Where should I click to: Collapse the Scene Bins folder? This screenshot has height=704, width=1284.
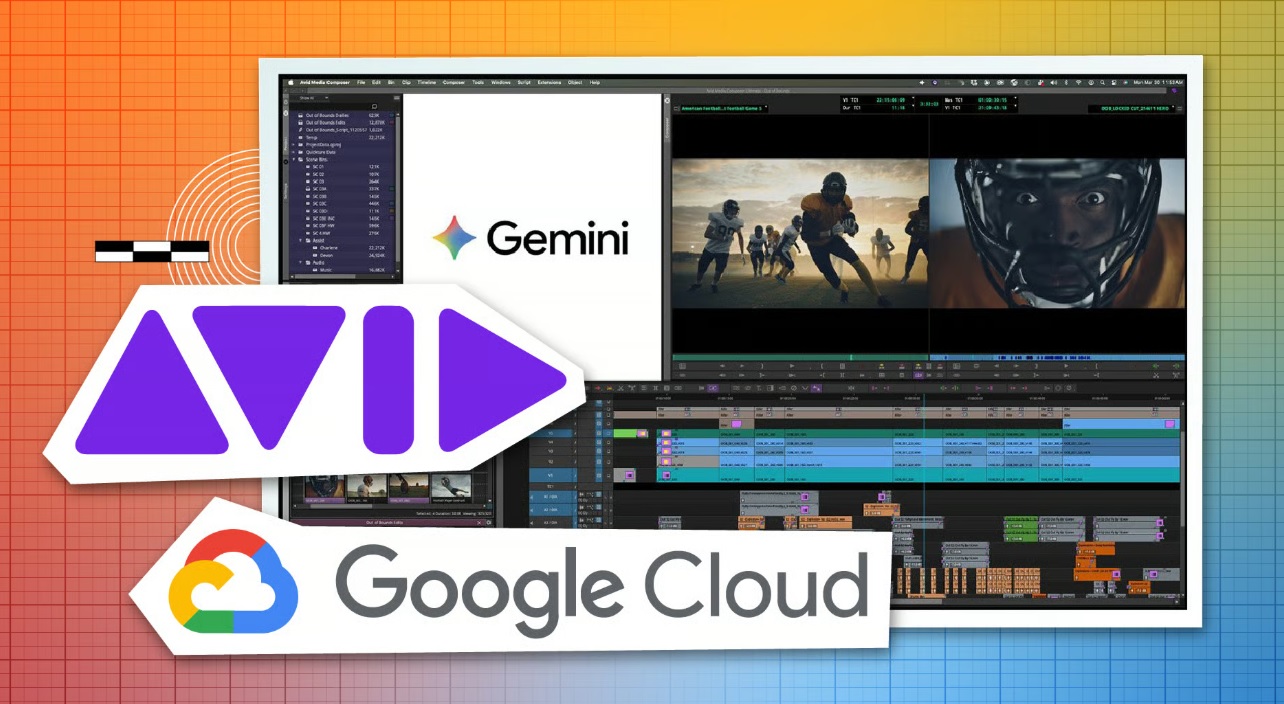294,158
